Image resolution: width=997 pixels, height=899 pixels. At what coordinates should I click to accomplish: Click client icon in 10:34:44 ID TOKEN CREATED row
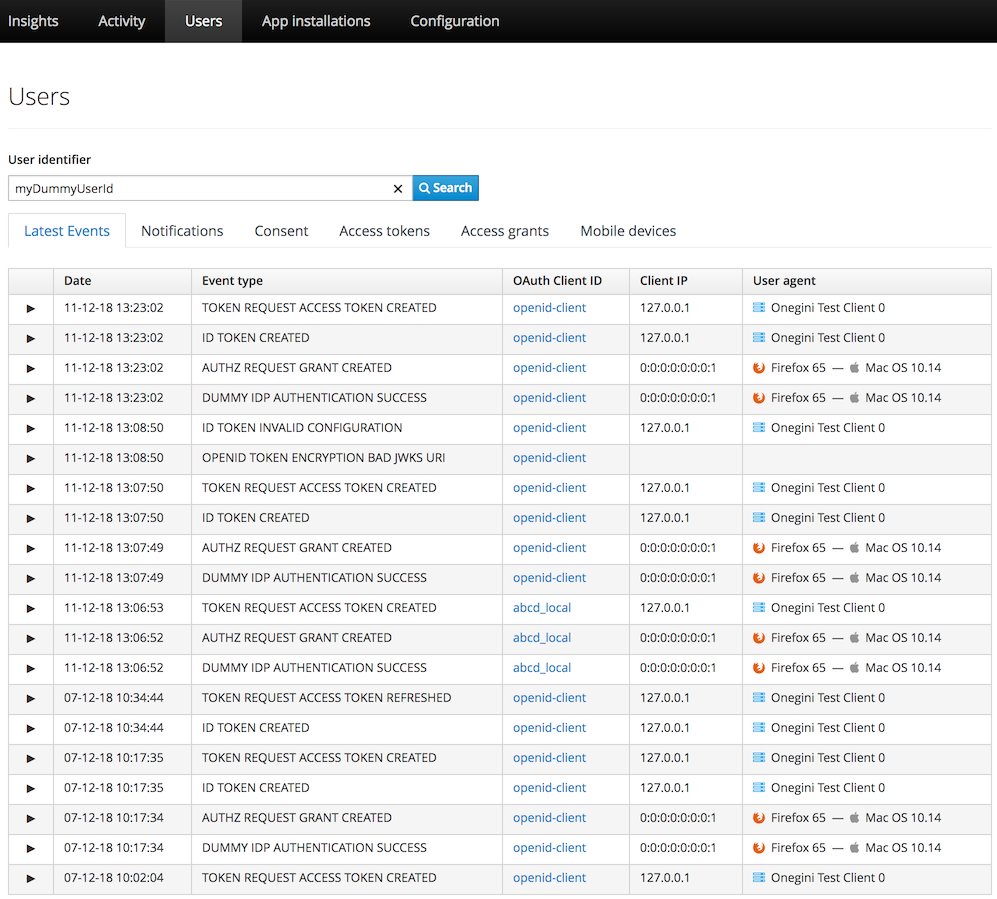759,727
